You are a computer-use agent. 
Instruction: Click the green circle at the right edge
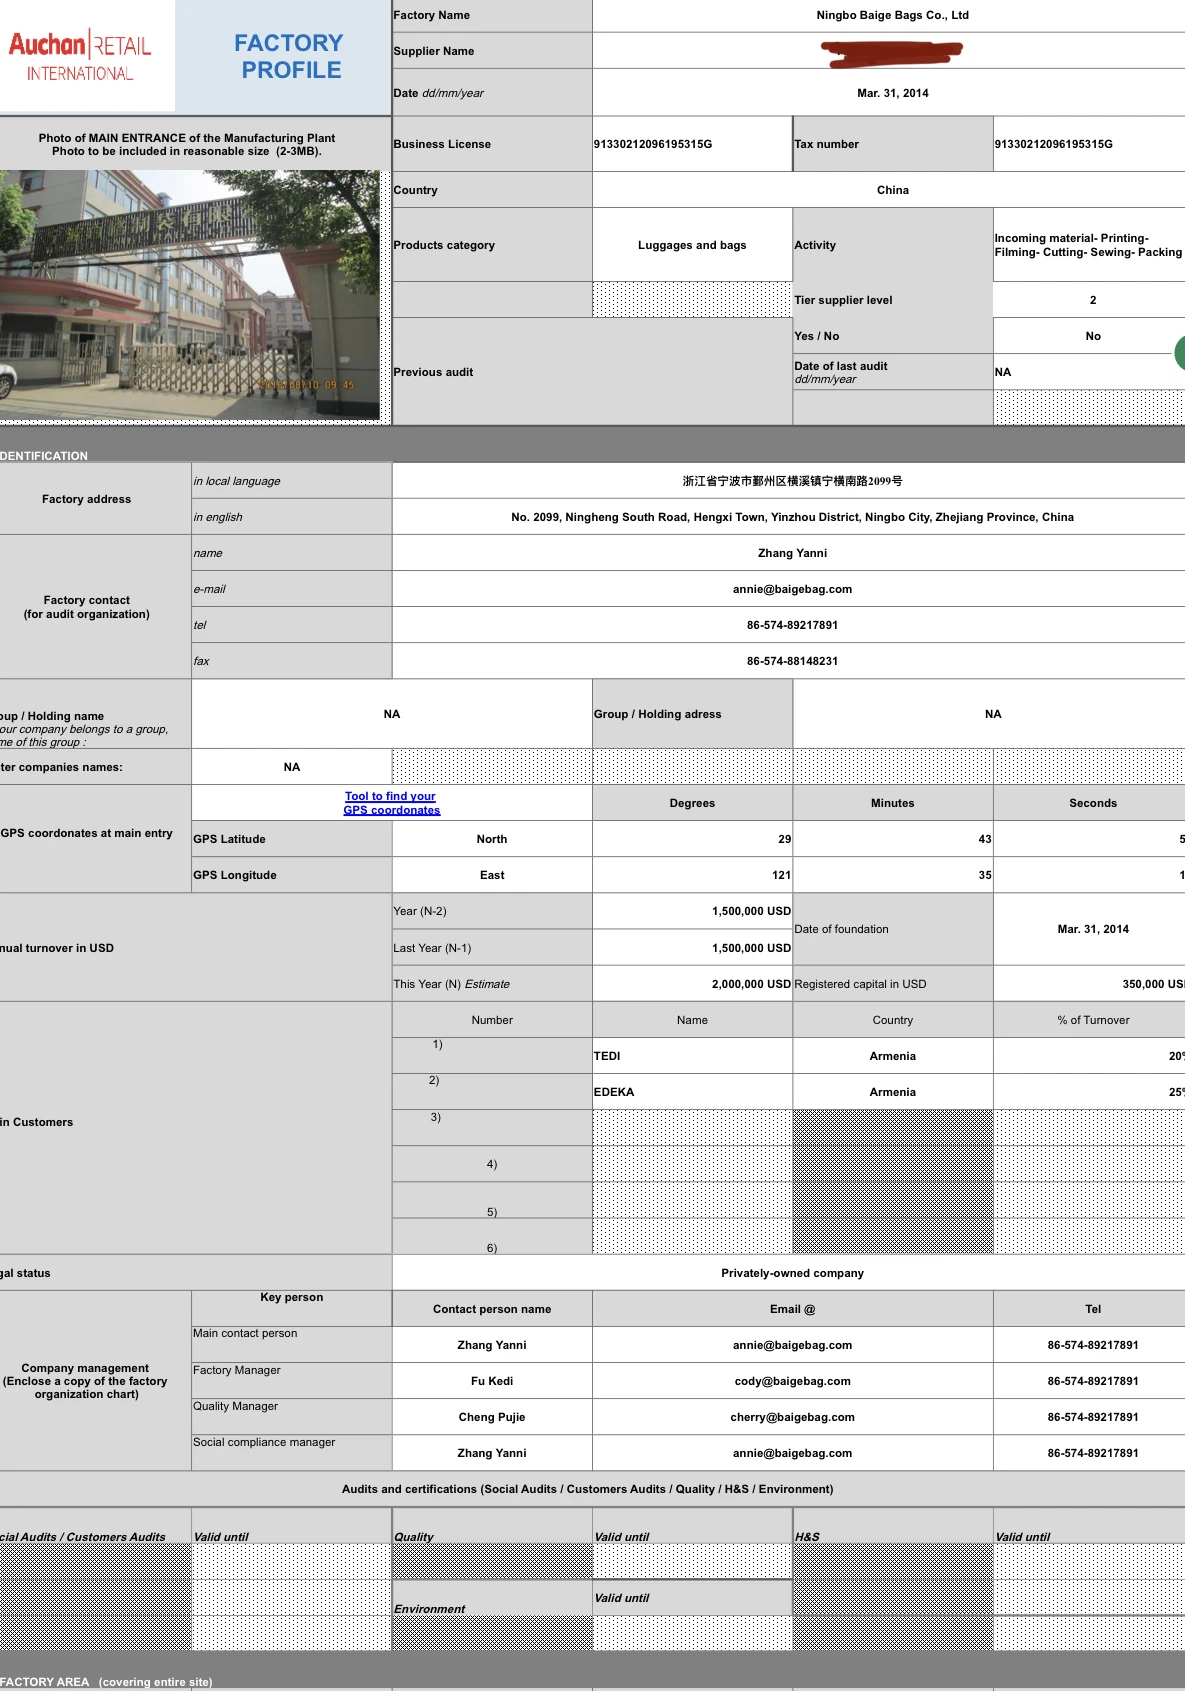coord(1179,353)
